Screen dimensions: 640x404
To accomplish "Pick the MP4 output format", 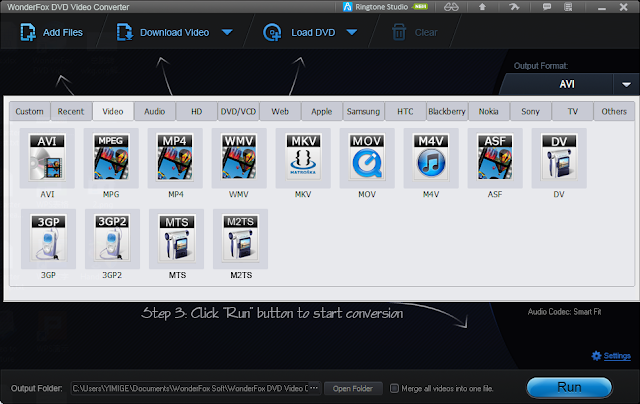I will pyautogui.click(x=175, y=158).
